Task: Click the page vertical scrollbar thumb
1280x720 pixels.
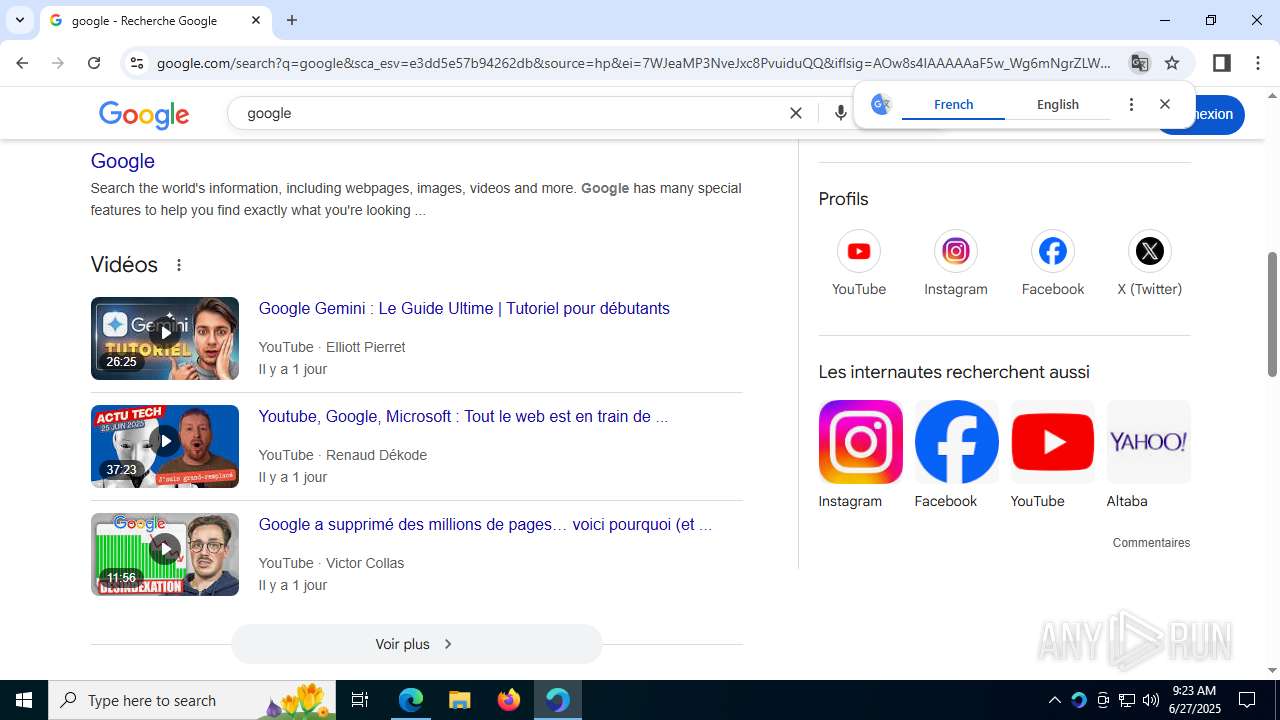Action: [x=1272, y=314]
